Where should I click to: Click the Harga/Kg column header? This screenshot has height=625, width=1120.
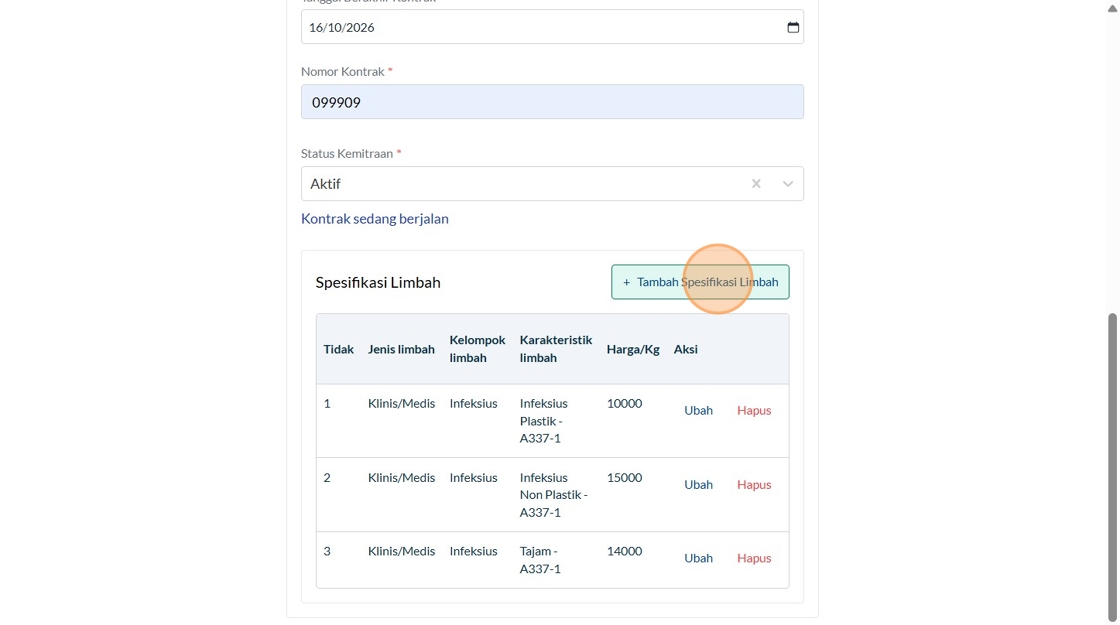point(633,349)
